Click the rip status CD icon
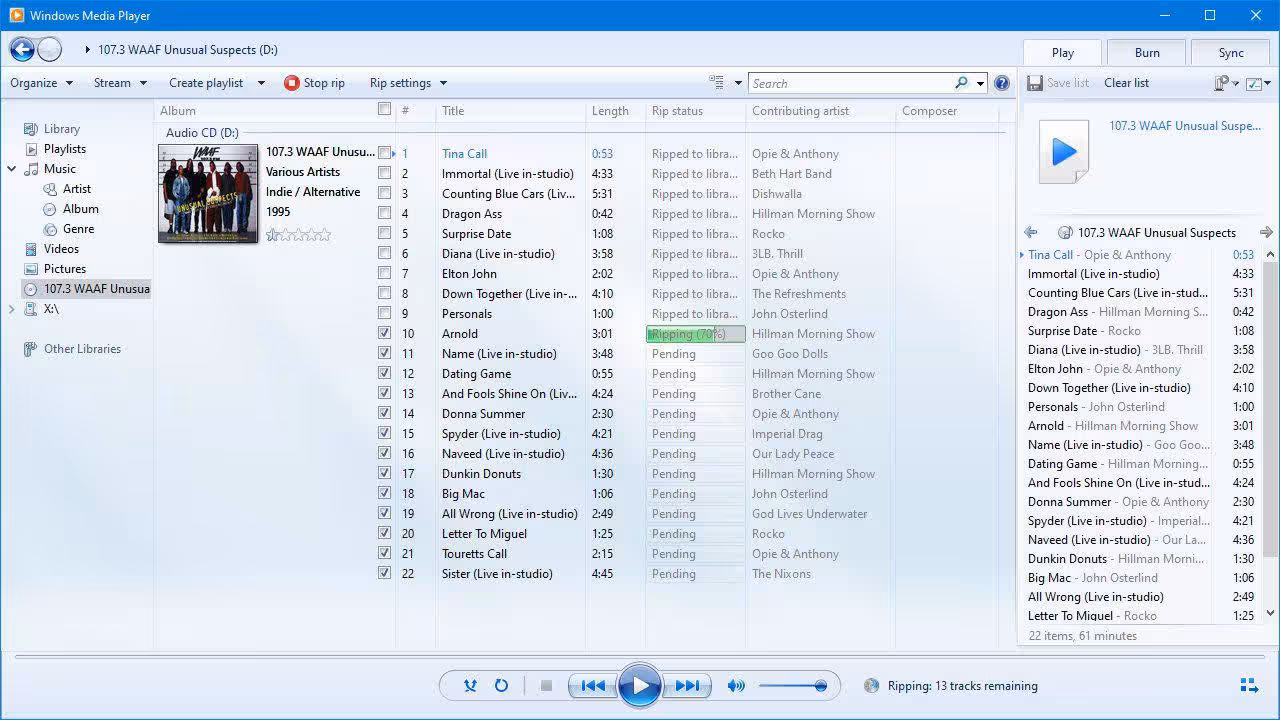The width and height of the screenshot is (1280, 720). [871, 686]
